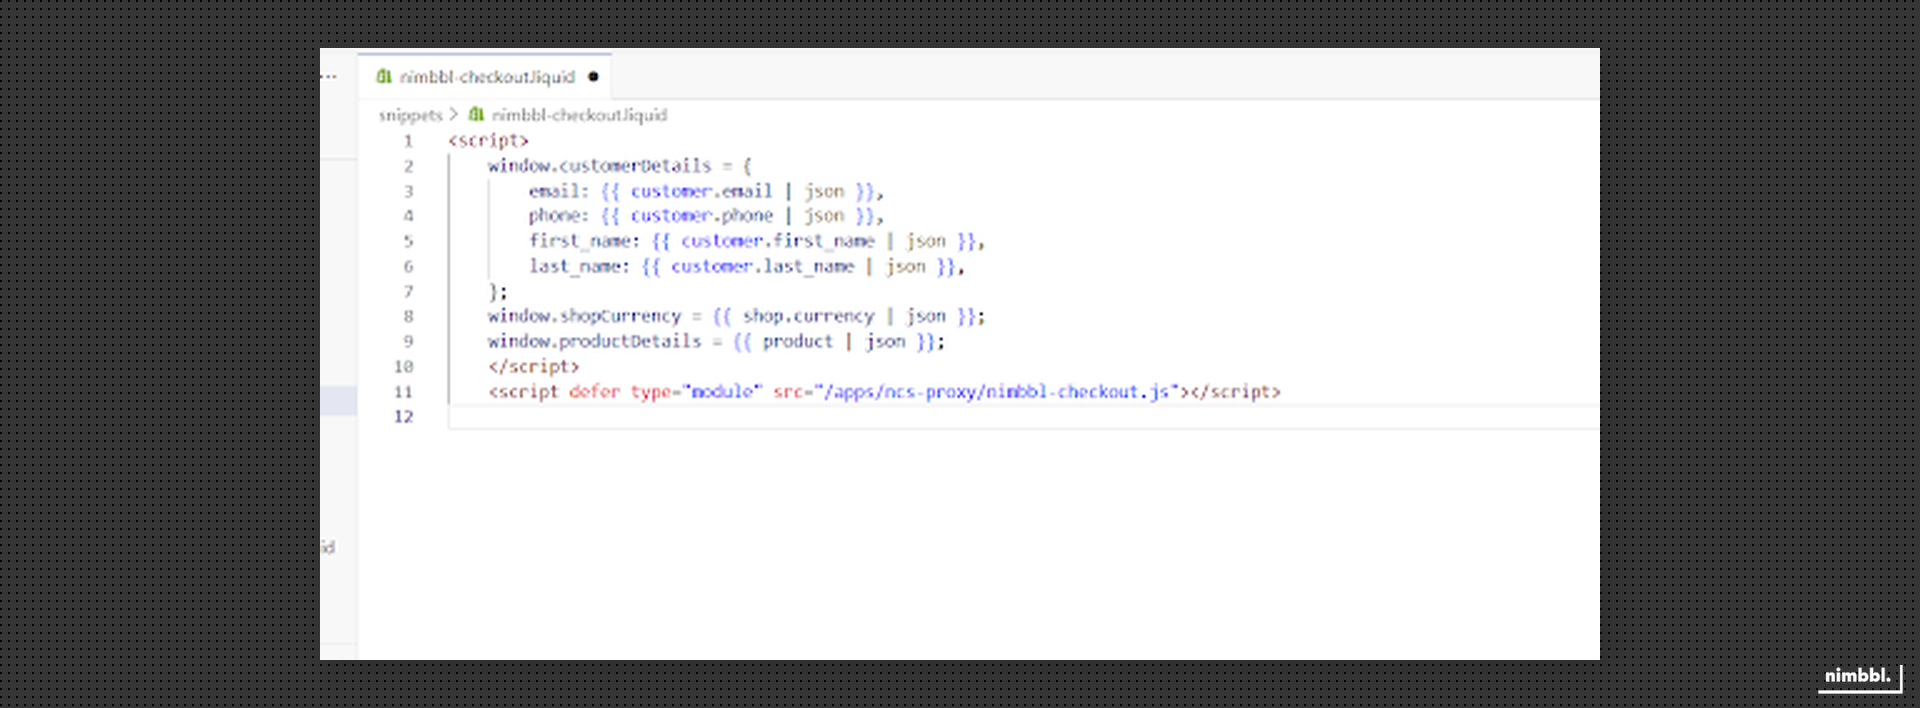This screenshot has width=1920, height=708.
Task: Click line number 12 in gutter
Action: (403, 417)
